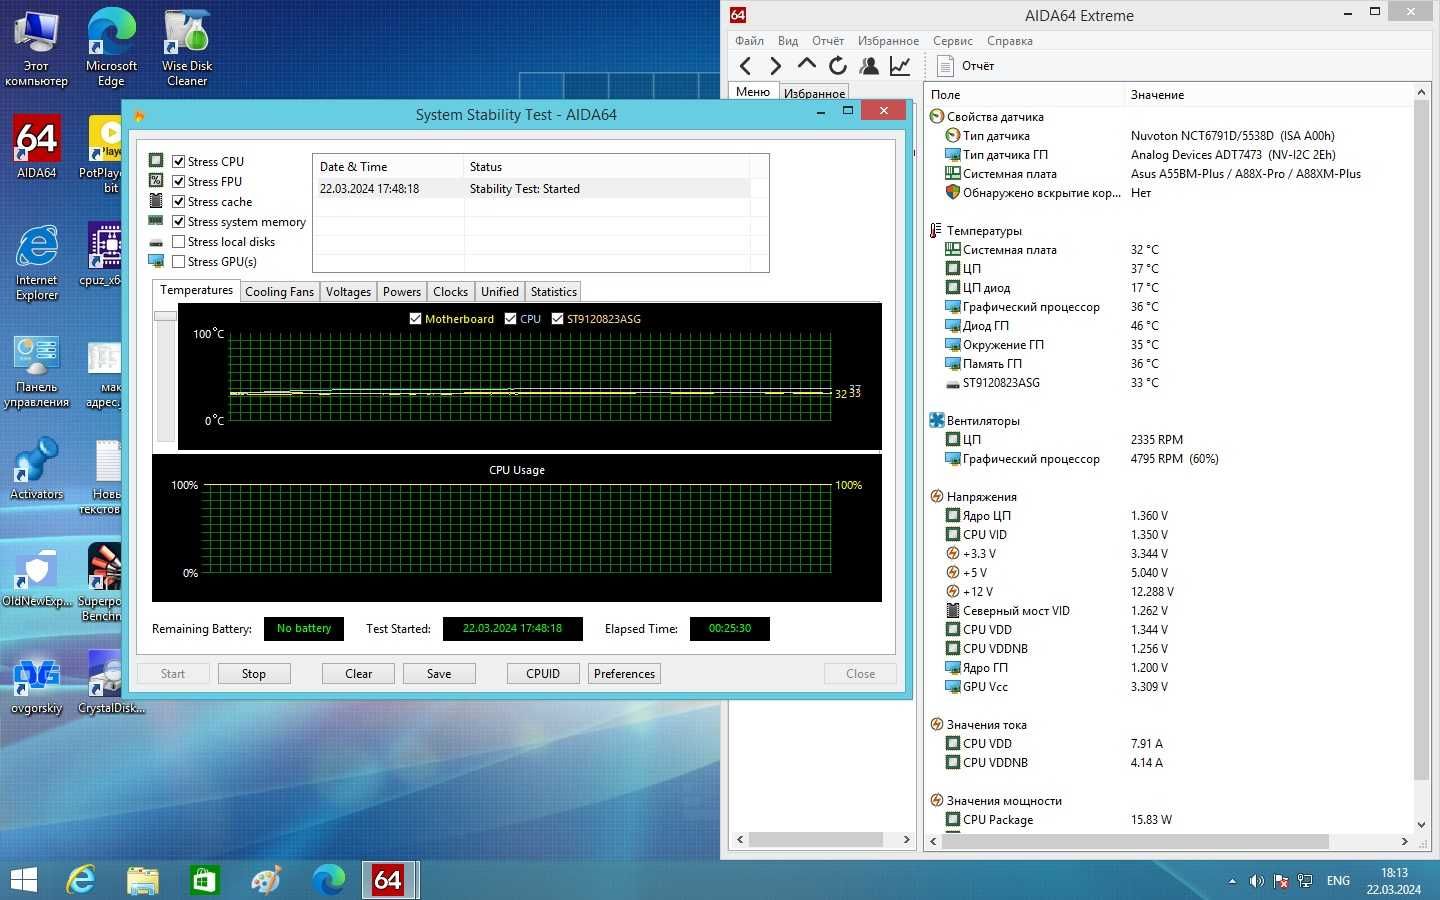Click the ENG language indicator
This screenshot has height=900, width=1440.
point(1338,881)
